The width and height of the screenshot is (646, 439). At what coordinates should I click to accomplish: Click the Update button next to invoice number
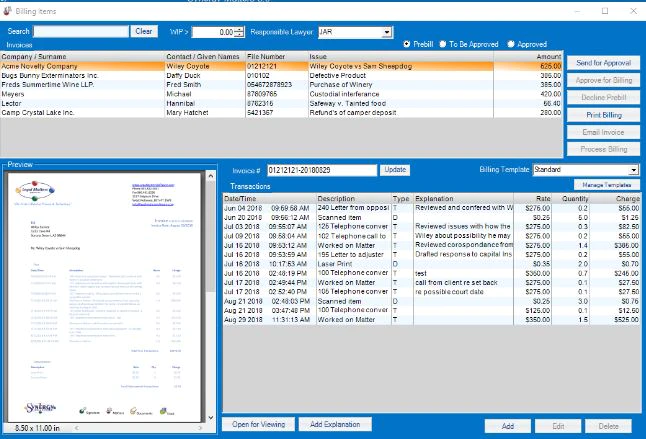395,170
